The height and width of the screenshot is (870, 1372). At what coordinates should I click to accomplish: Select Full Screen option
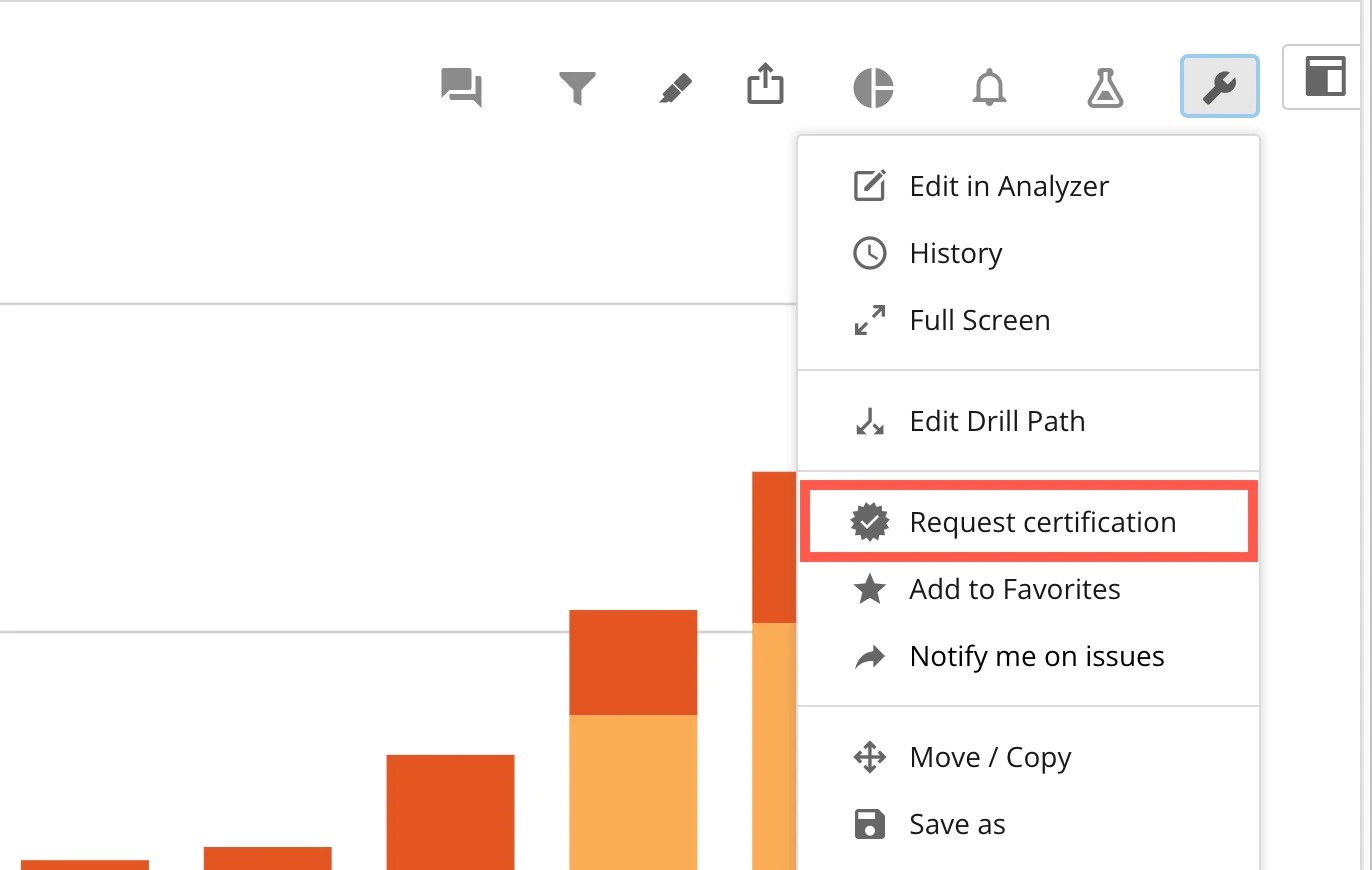tap(1028, 320)
